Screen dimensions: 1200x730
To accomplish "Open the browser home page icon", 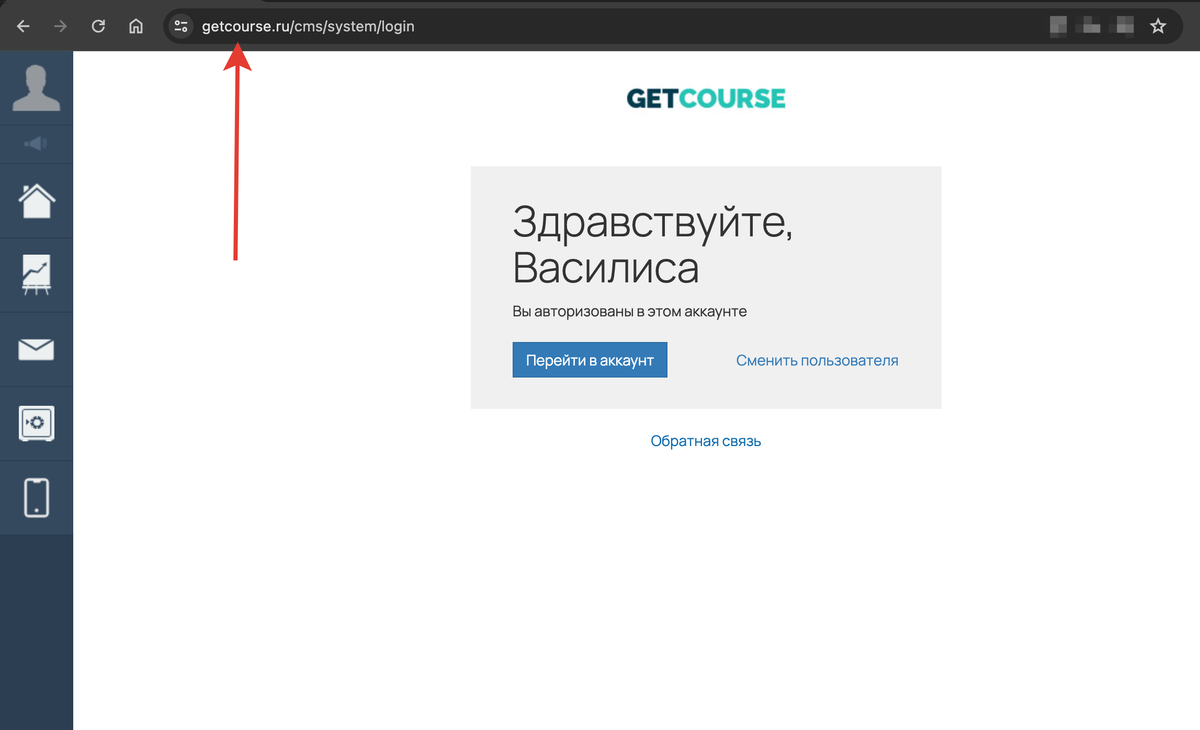I will pyautogui.click(x=136, y=27).
